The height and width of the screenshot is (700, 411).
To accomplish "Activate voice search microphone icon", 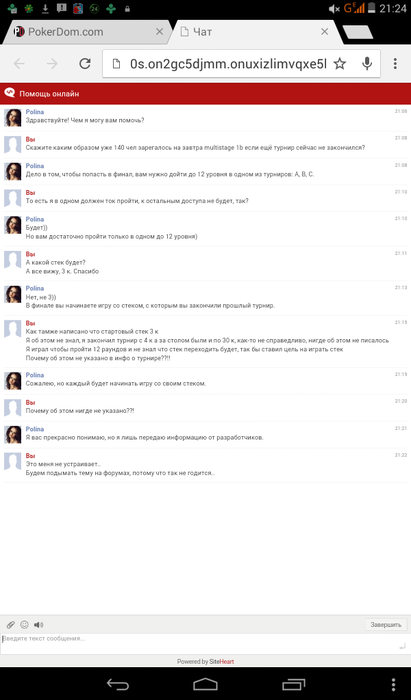I will click(367, 64).
